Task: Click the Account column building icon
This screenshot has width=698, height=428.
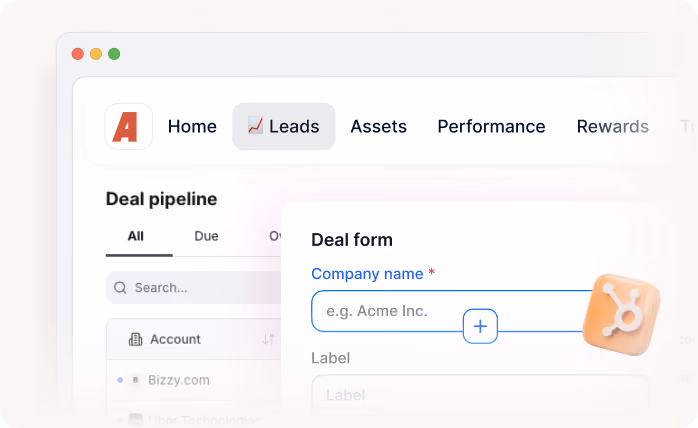Action: coord(135,339)
